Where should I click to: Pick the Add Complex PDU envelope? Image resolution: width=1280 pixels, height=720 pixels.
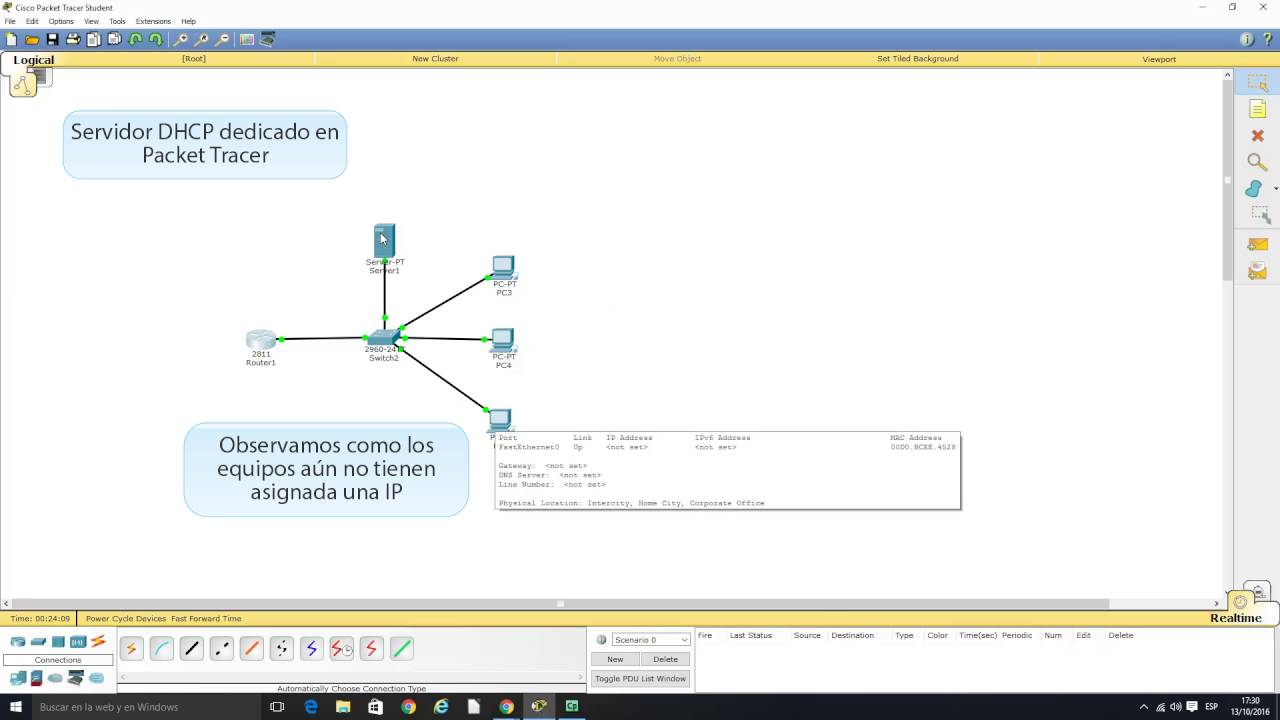[1257, 271]
